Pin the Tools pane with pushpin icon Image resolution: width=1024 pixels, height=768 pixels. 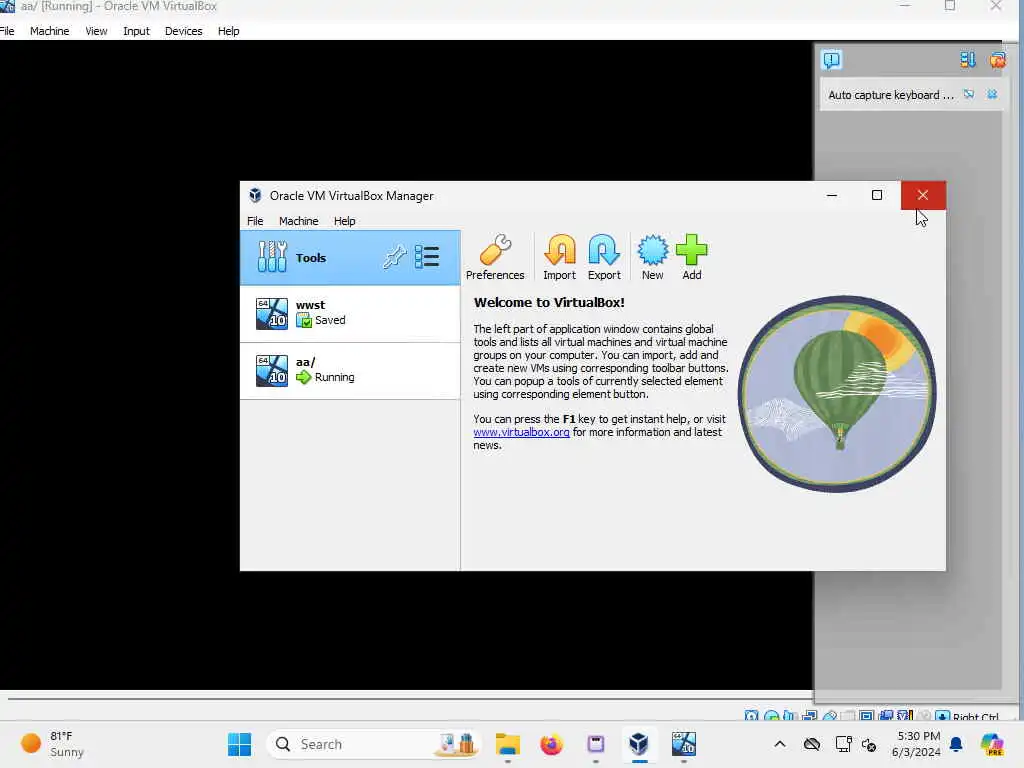[x=394, y=257]
